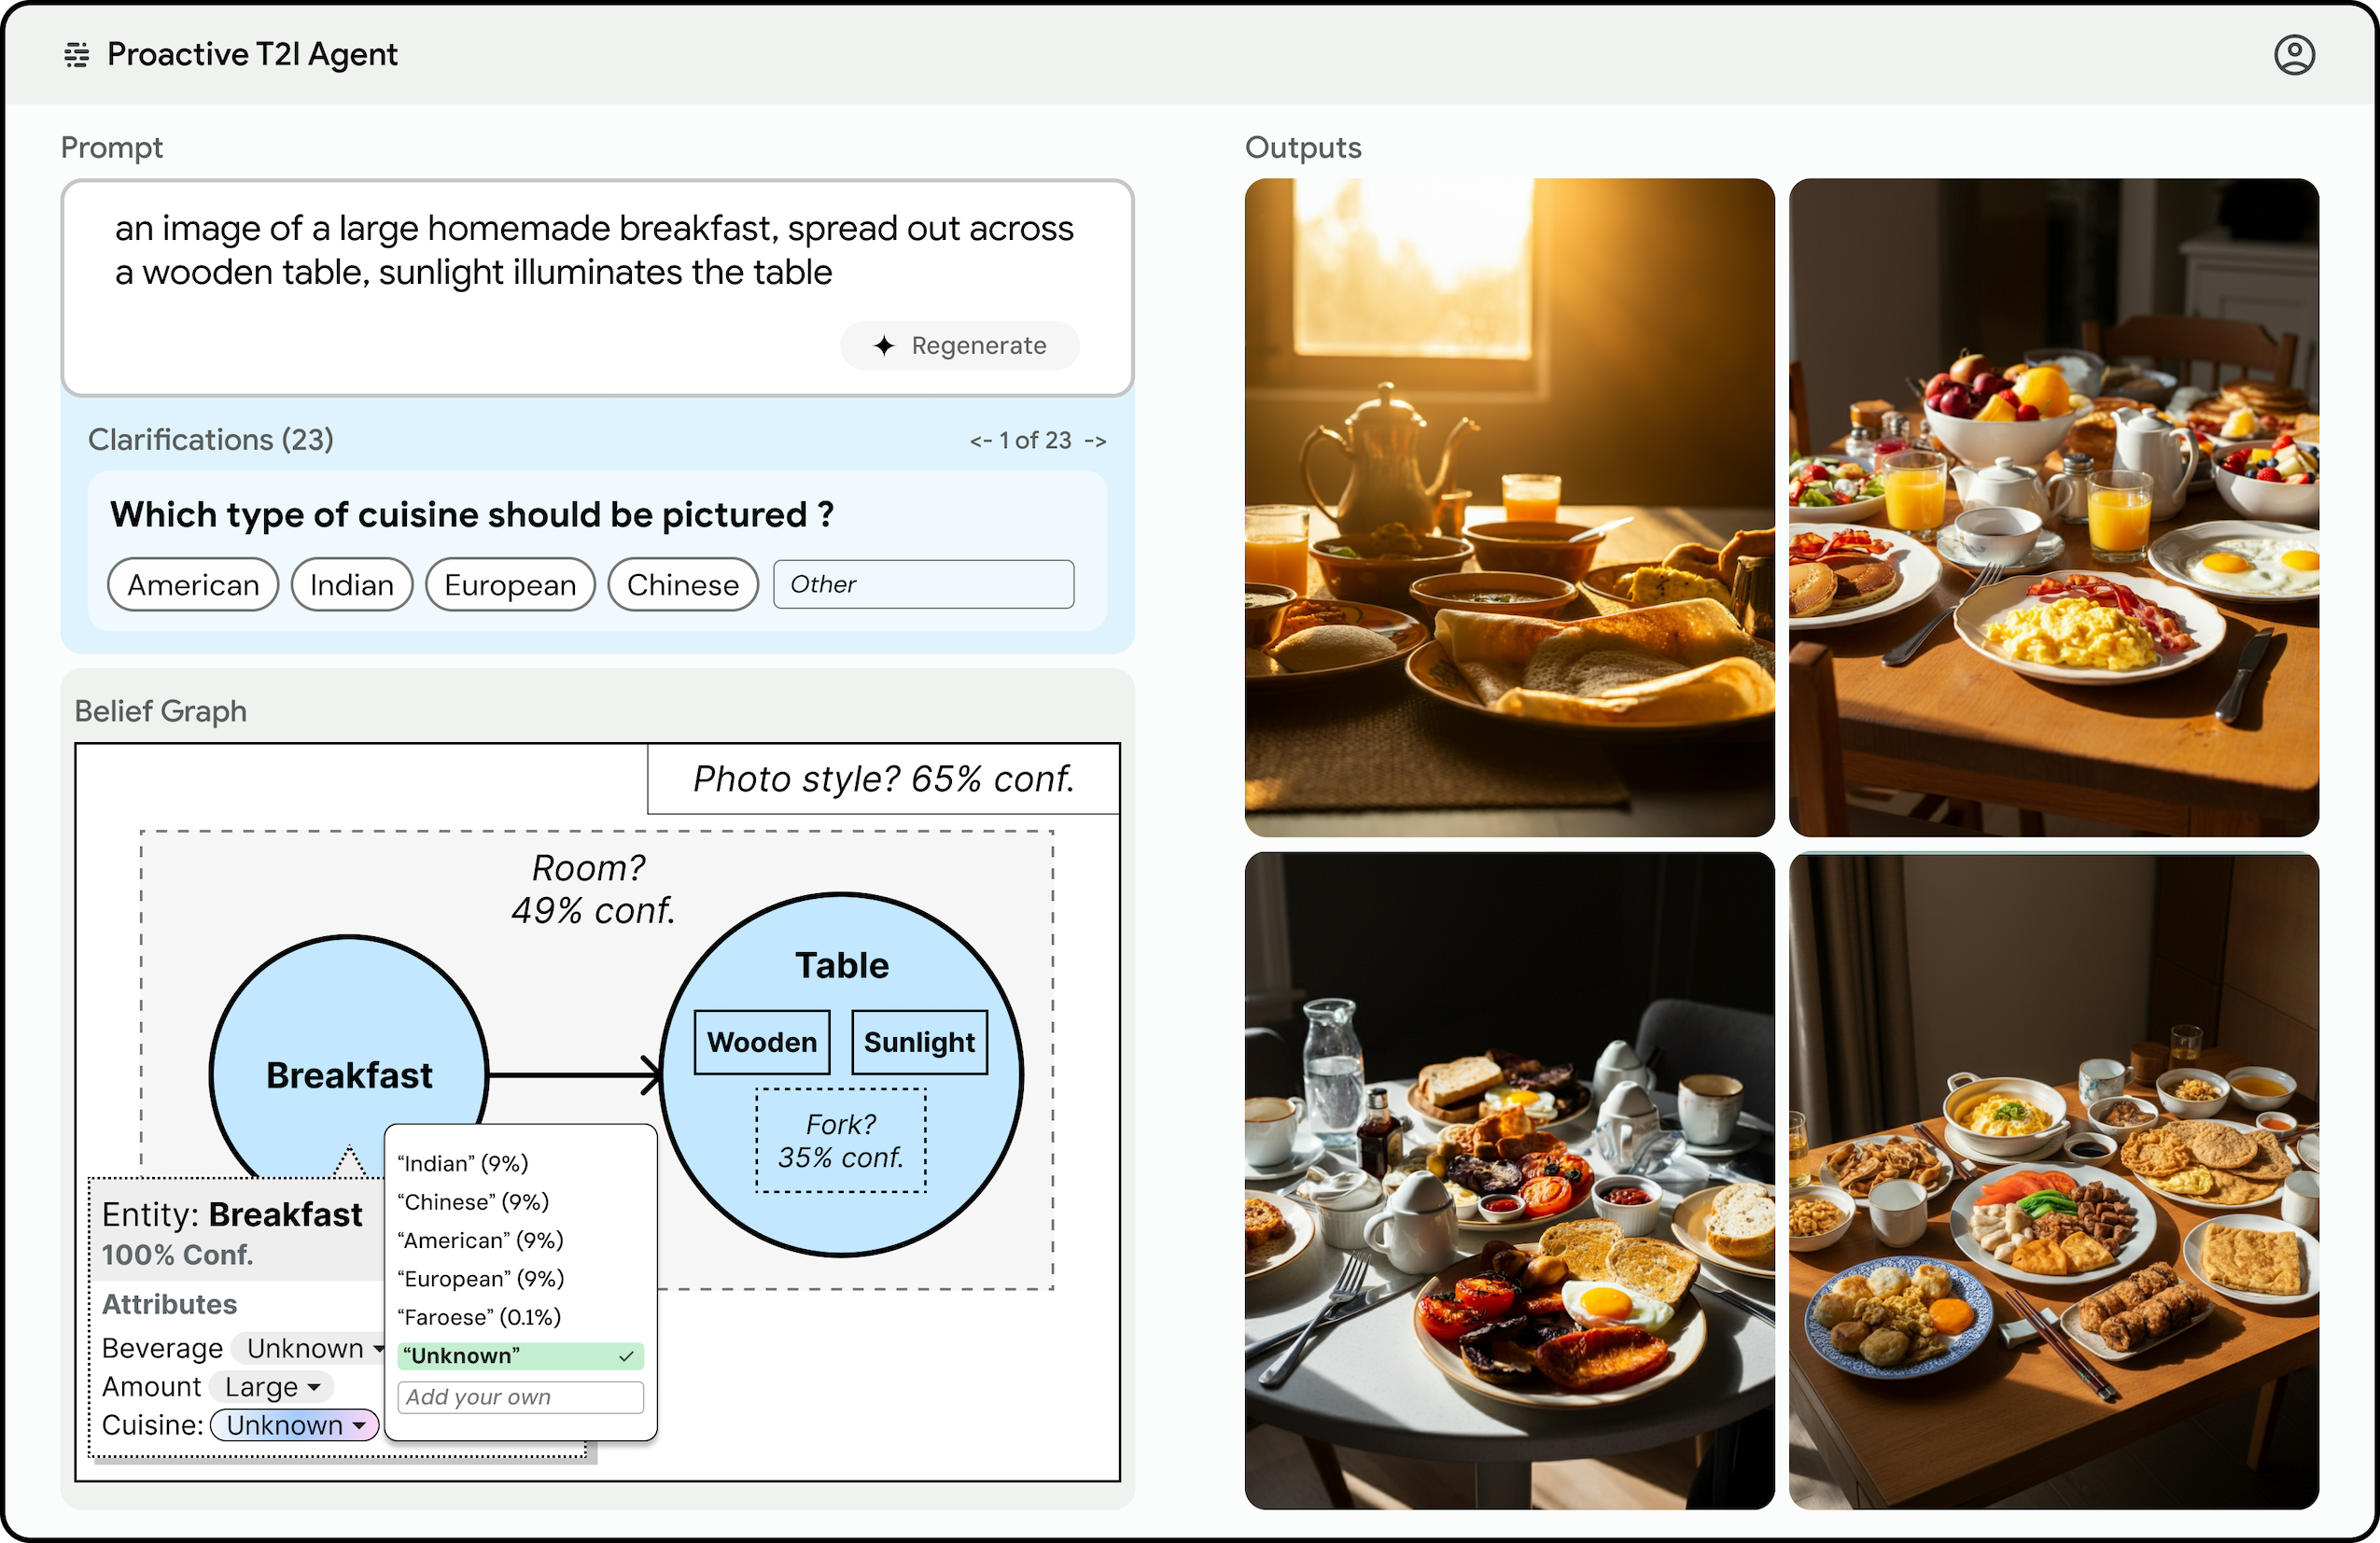Viewport: 2380px width, 1543px height.
Task: Choose the Indian cuisine chip
Action: (352, 585)
